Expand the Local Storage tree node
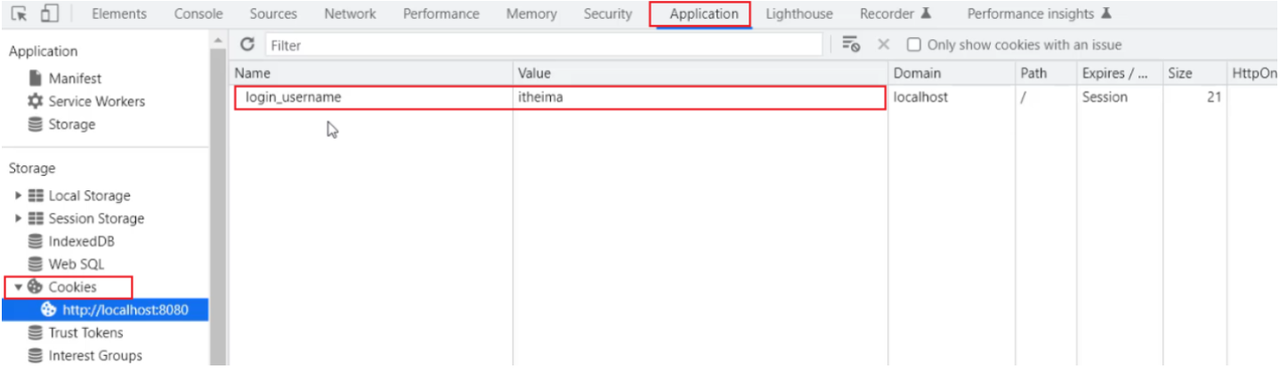This screenshot has width=1280, height=377. 18,196
